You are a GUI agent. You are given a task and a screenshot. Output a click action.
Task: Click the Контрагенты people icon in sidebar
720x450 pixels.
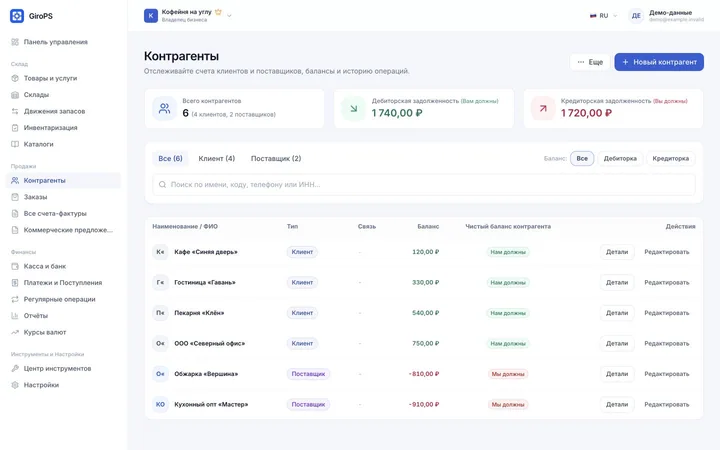(15, 180)
